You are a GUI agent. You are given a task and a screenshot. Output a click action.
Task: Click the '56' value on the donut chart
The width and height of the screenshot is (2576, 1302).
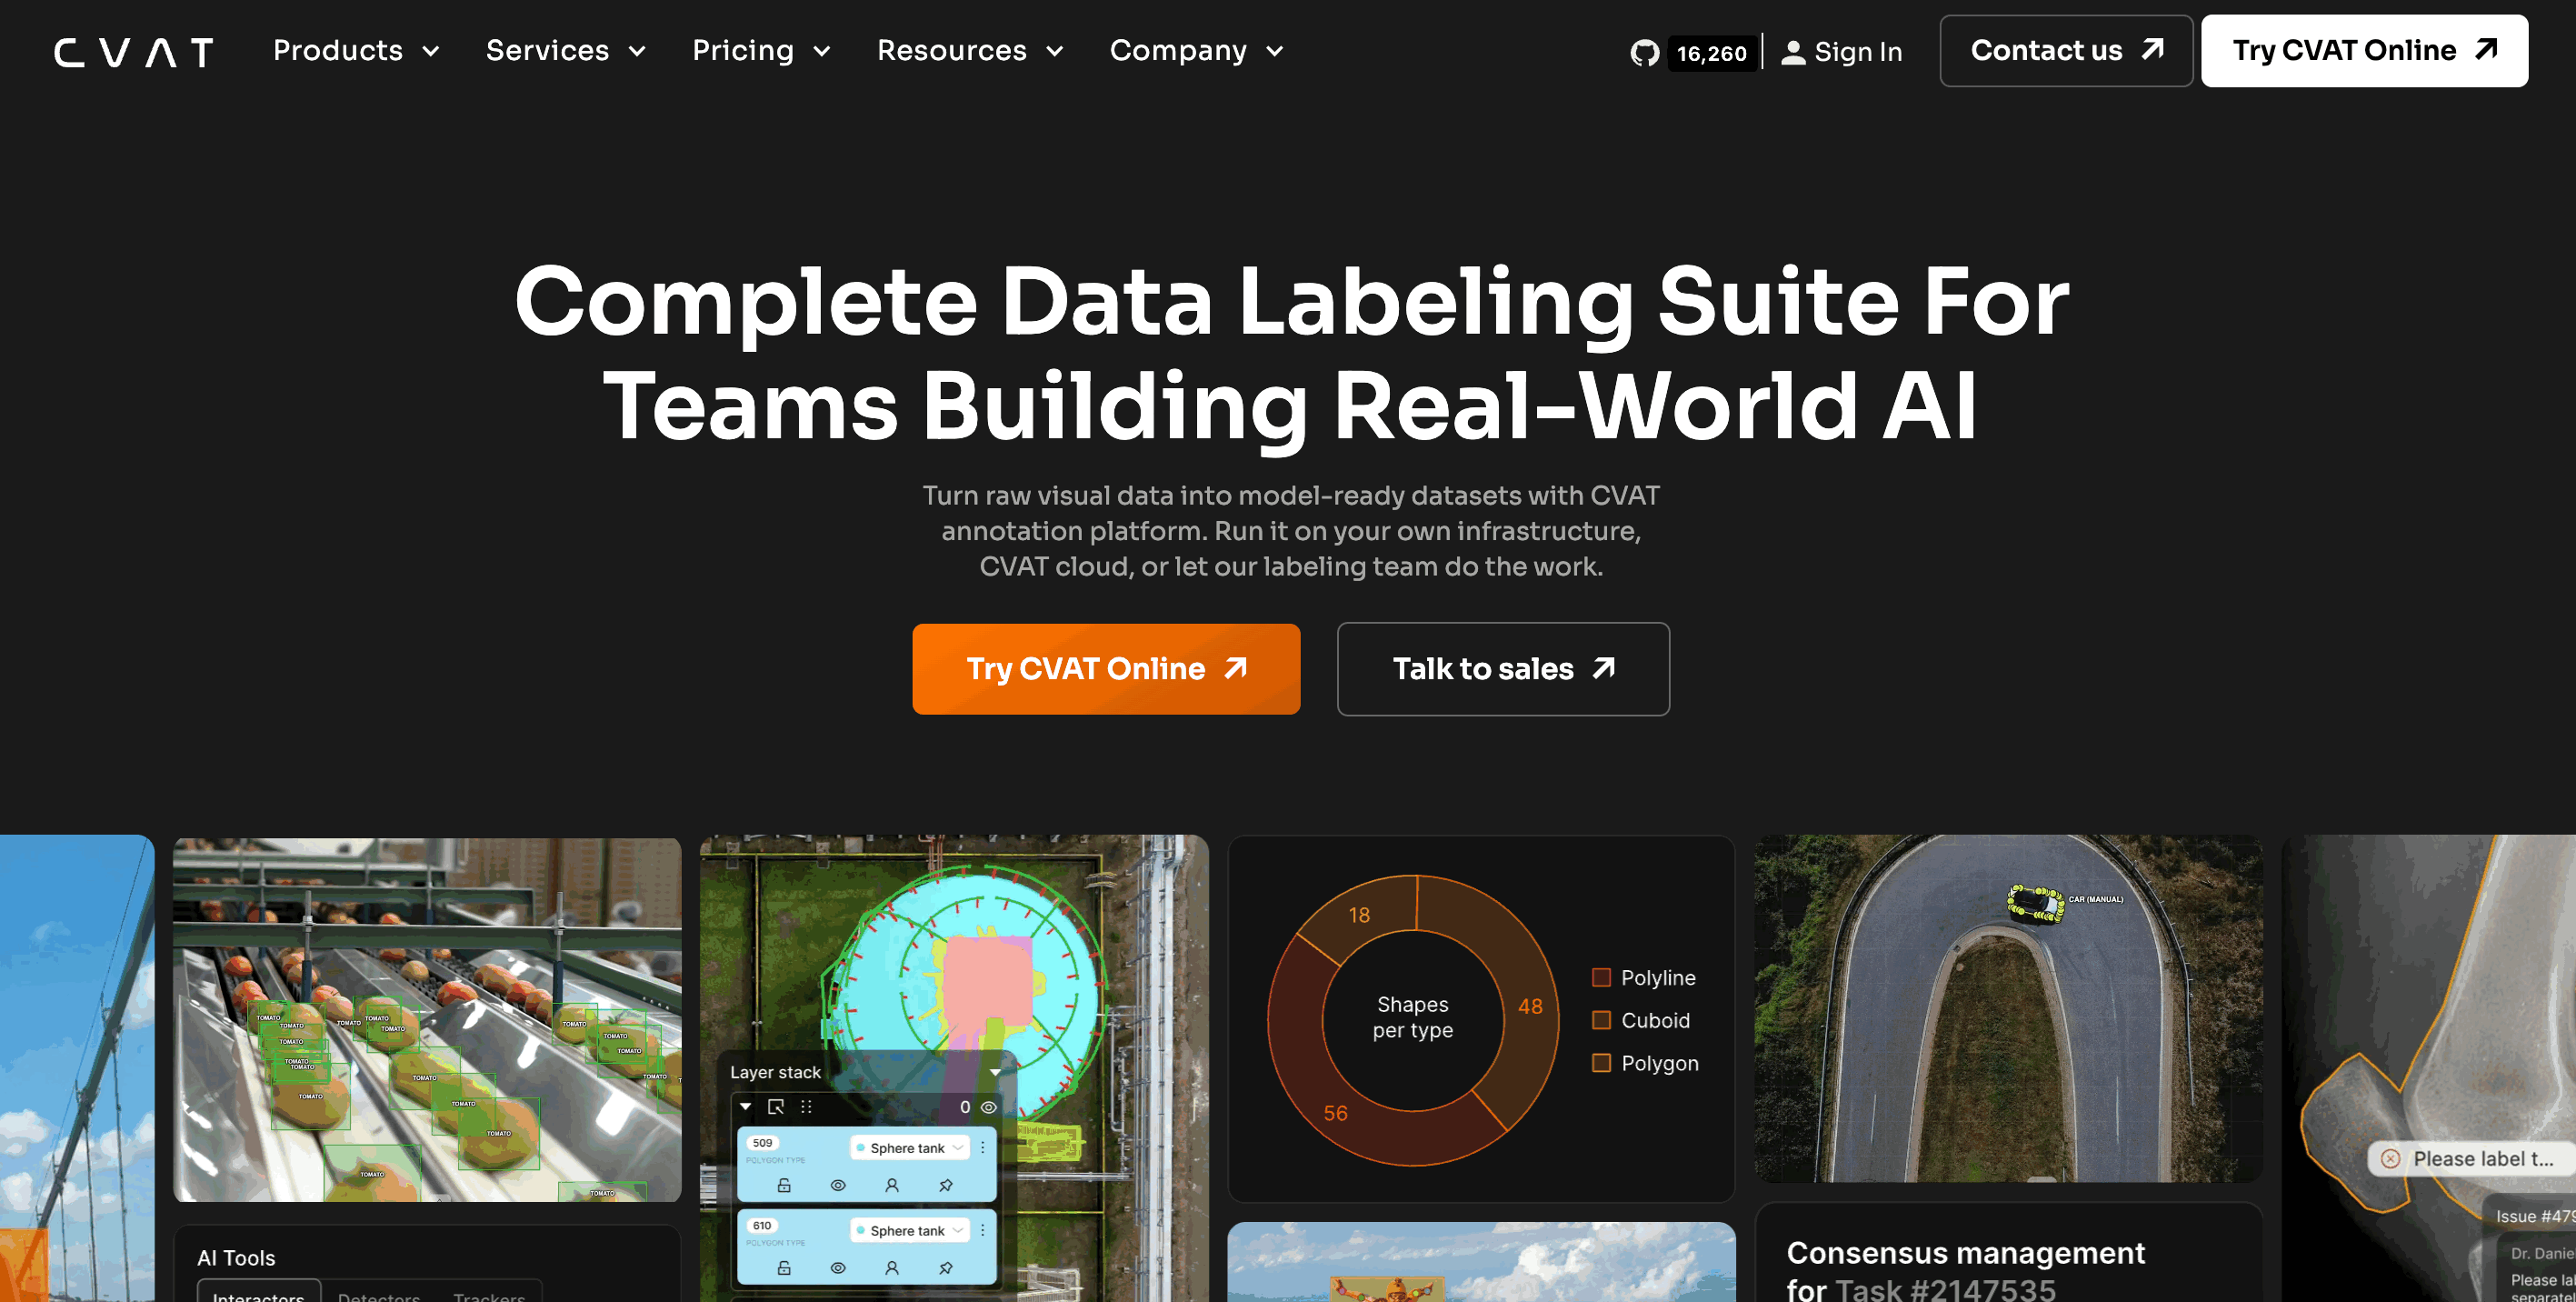(1335, 1113)
